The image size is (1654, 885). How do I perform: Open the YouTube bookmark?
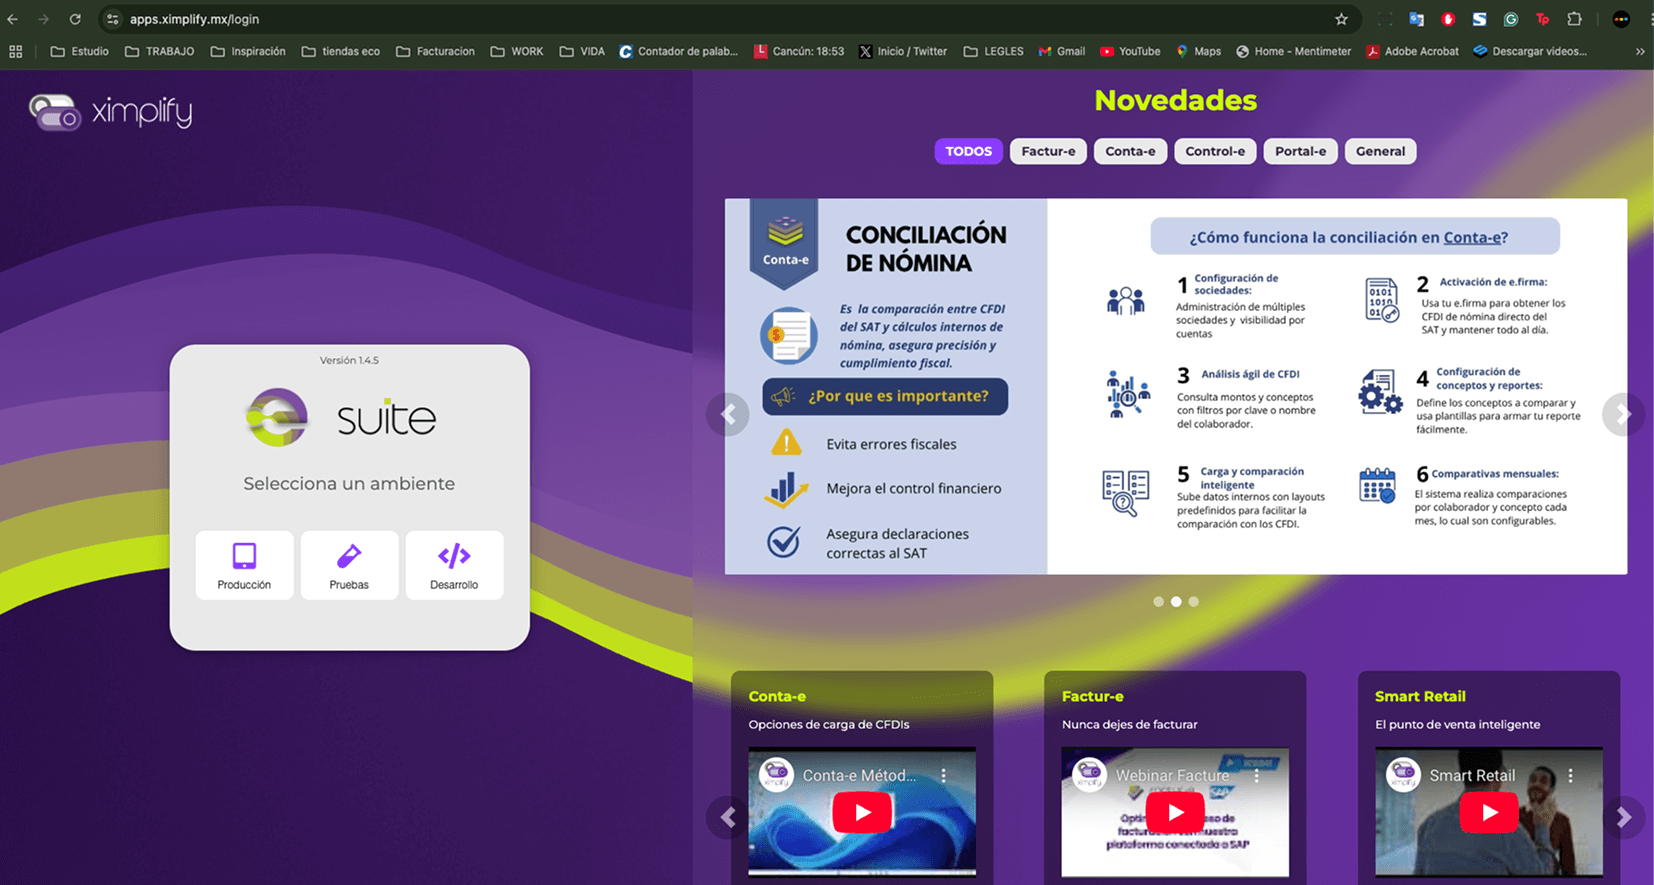tap(1130, 51)
